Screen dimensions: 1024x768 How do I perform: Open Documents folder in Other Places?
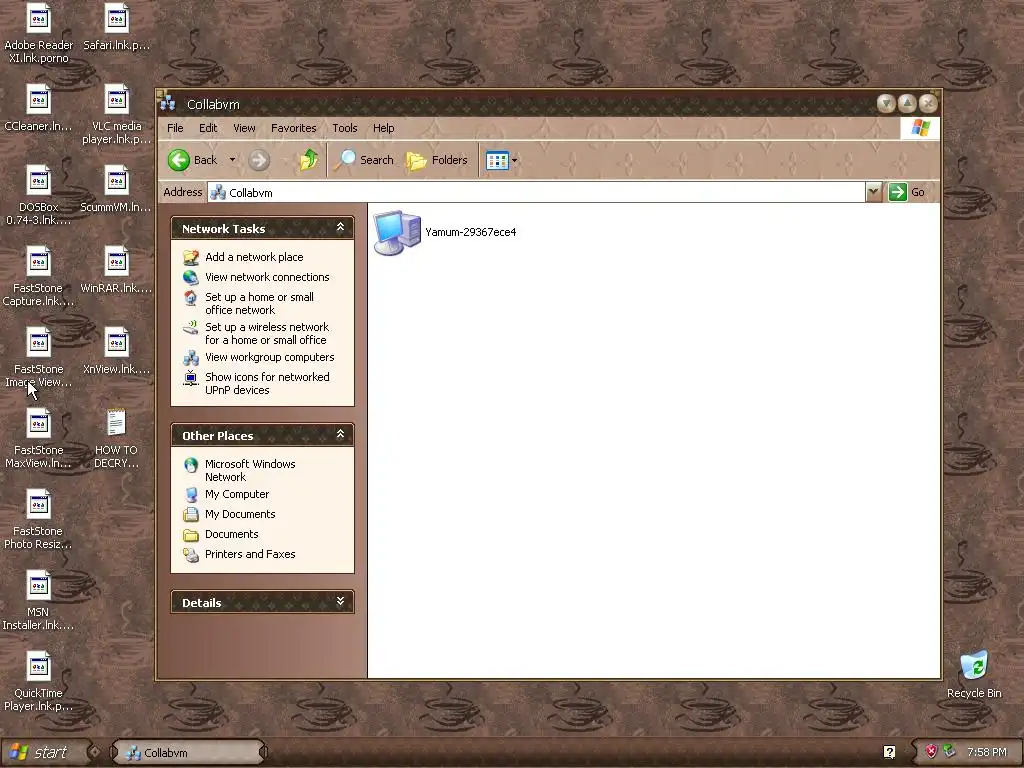click(231, 534)
